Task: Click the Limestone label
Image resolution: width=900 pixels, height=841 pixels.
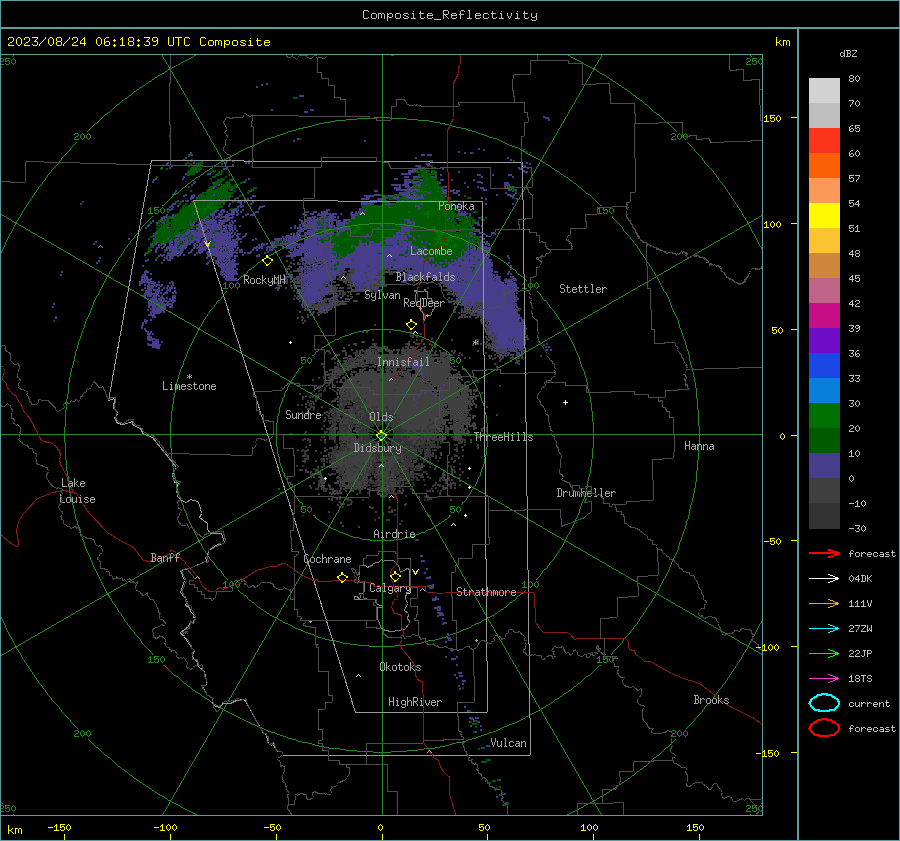Action: pos(189,386)
